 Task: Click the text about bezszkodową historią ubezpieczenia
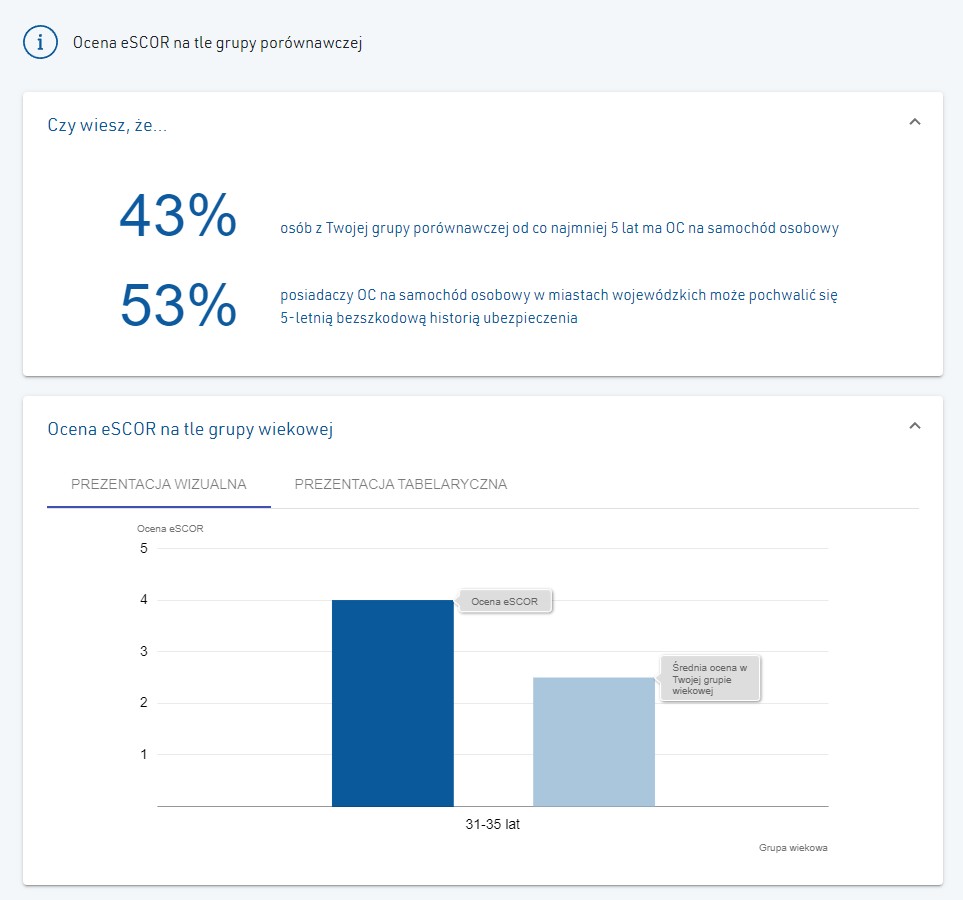point(559,306)
